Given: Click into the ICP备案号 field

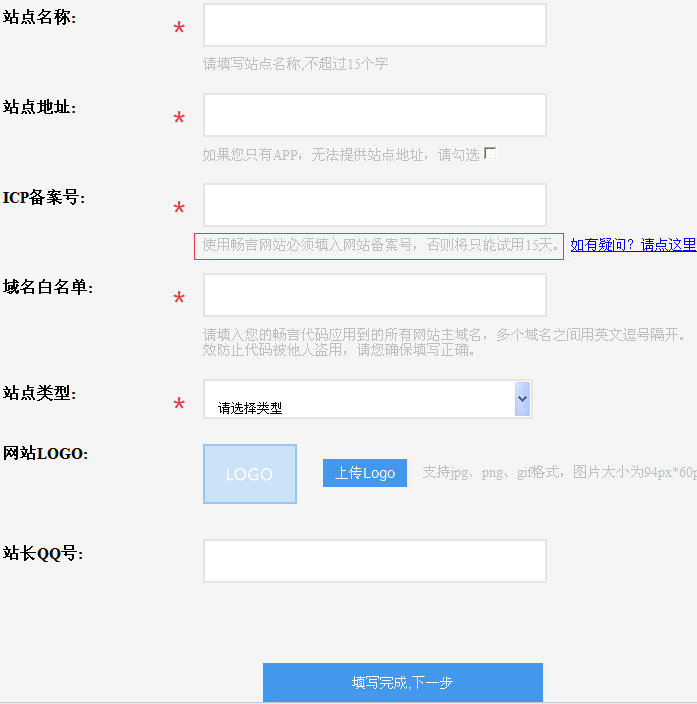Looking at the screenshot, I should (374, 205).
